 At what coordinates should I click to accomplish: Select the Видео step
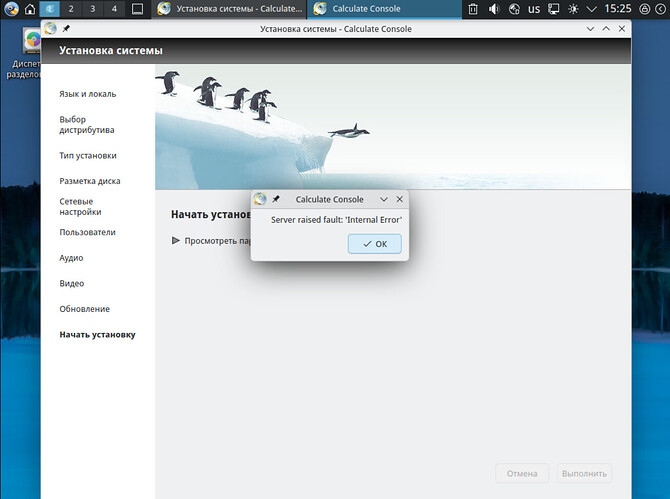click(72, 284)
